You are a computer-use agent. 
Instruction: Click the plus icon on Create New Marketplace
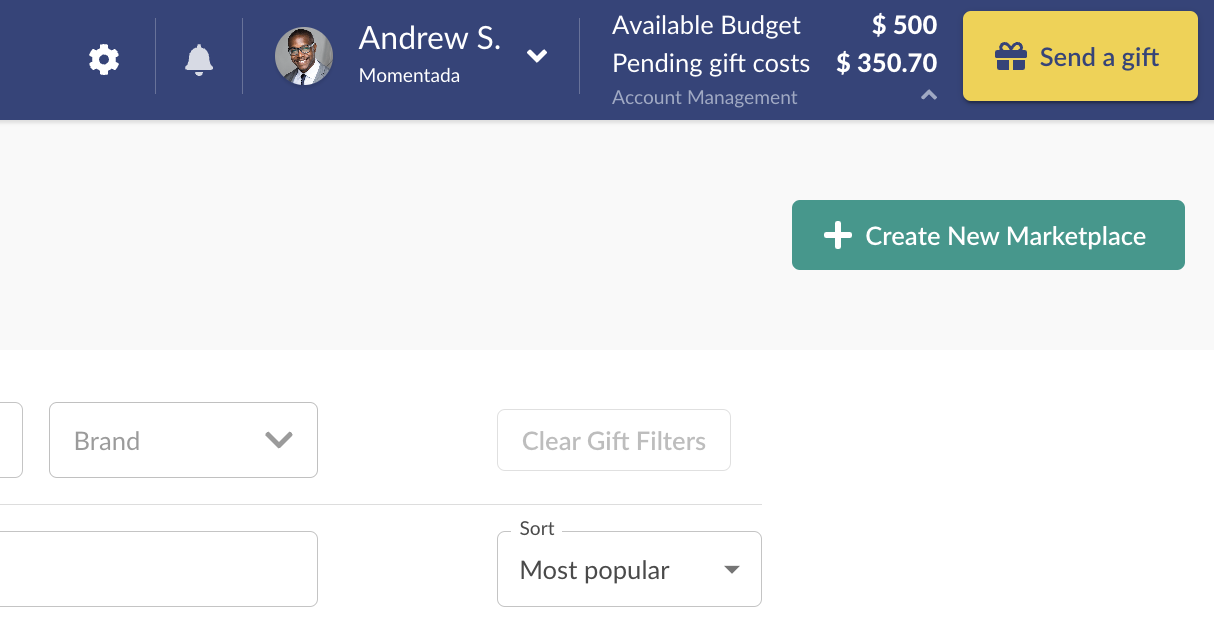(x=837, y=236)
